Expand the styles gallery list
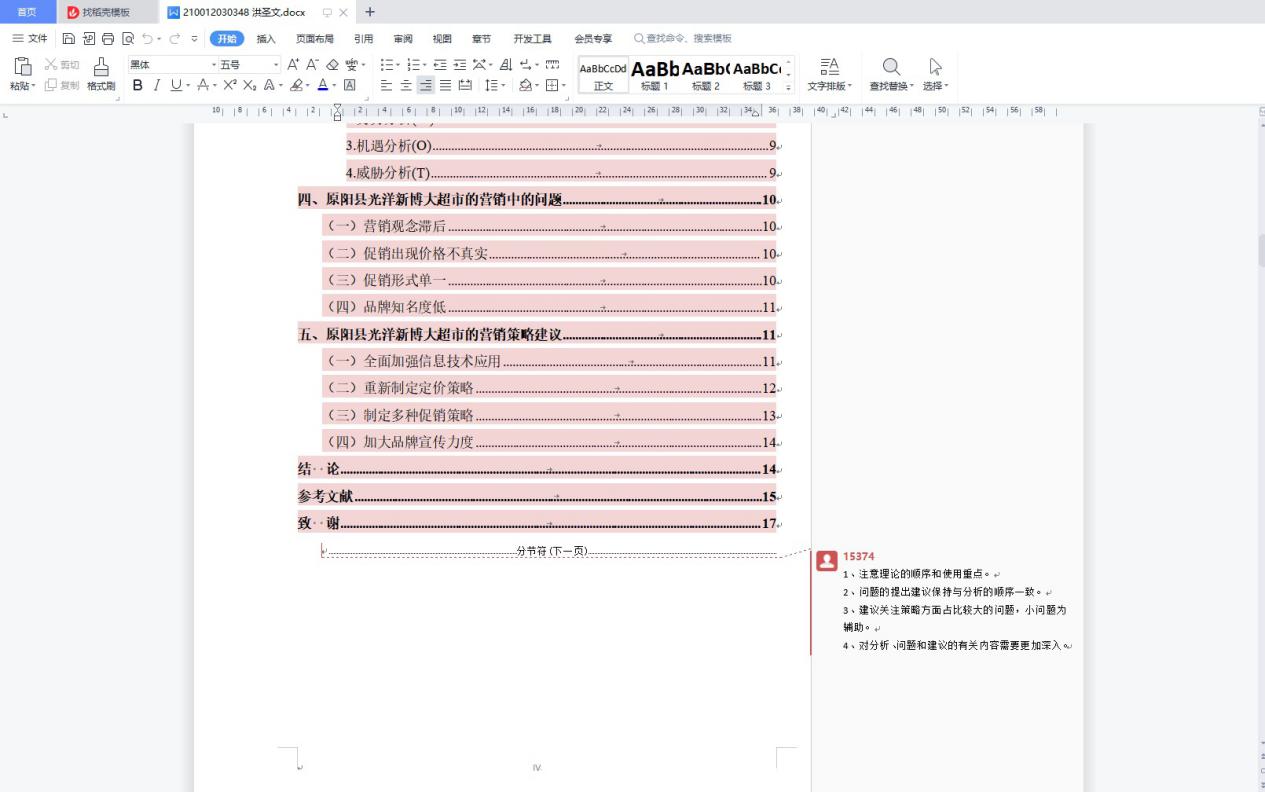The image size is (1265, 792). pos(788,87)
